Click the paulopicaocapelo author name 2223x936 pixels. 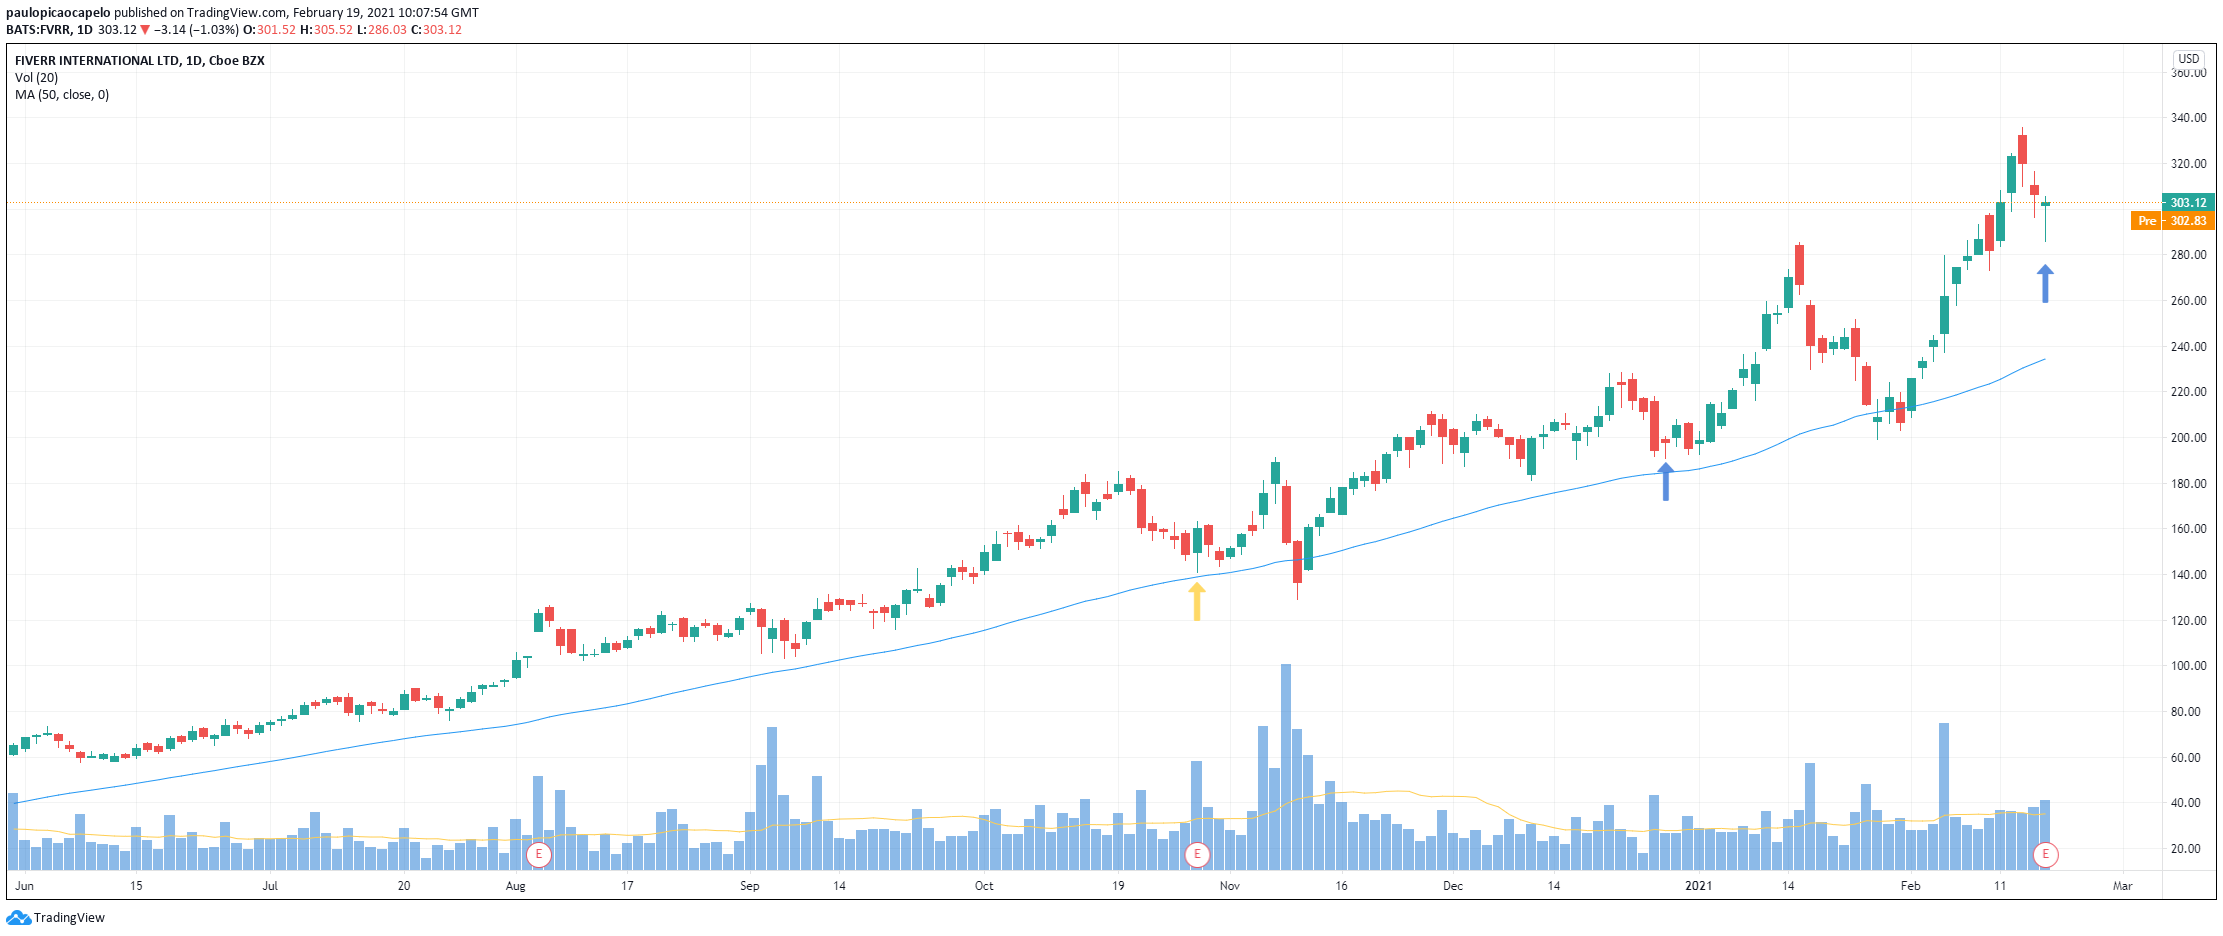pyautogui.click(x=58, y=13)
